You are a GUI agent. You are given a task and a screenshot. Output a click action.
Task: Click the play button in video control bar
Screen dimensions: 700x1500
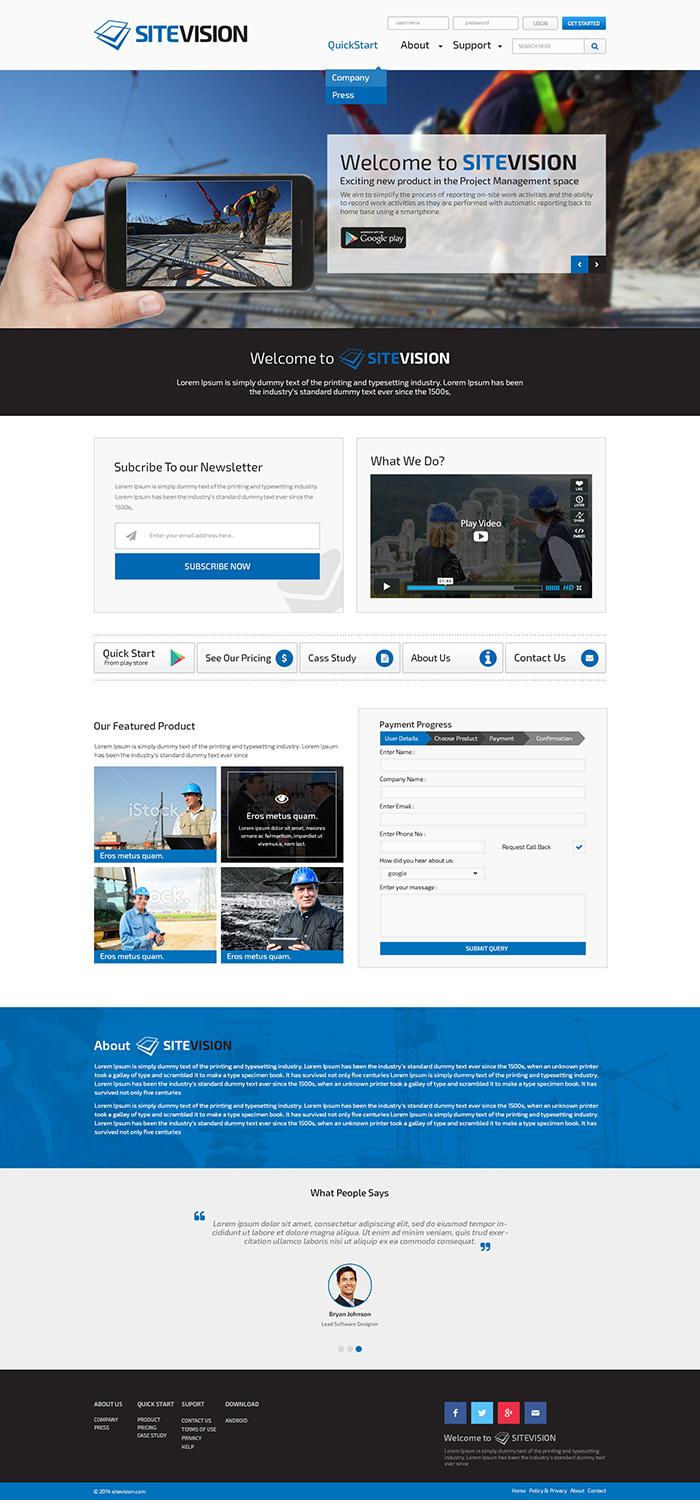[387, 587]
